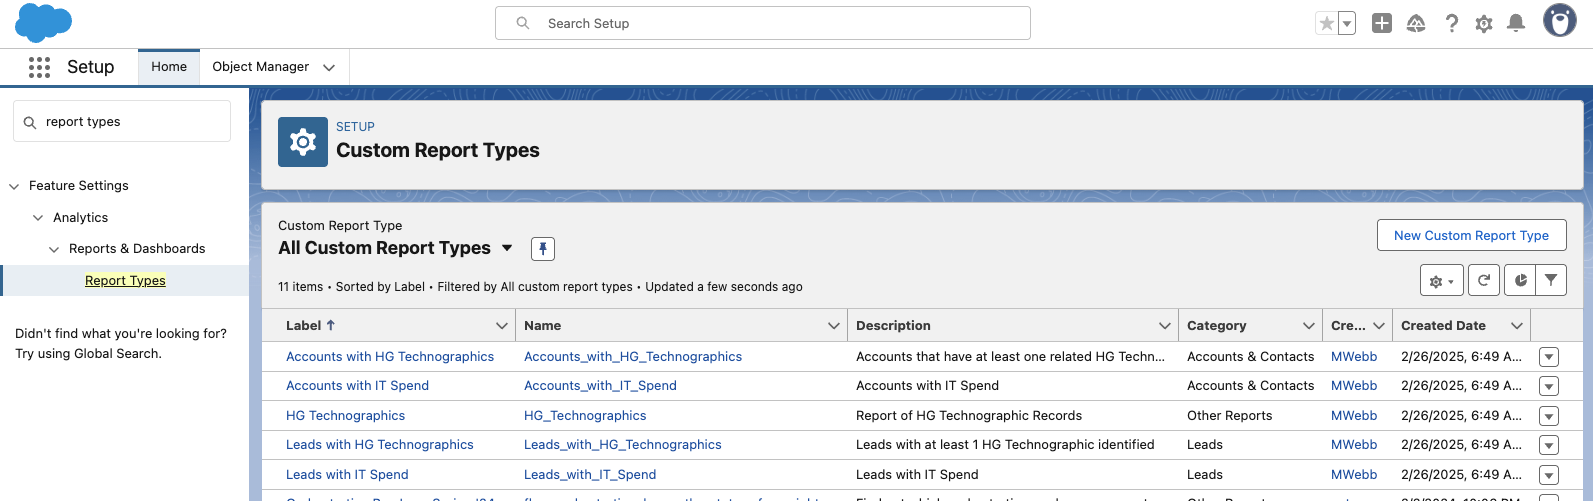Image resolution: width=1593 pixels, height=501 pixels.
Task: Select Report Types in the sidebar
Action: click(x=125, y=281)
